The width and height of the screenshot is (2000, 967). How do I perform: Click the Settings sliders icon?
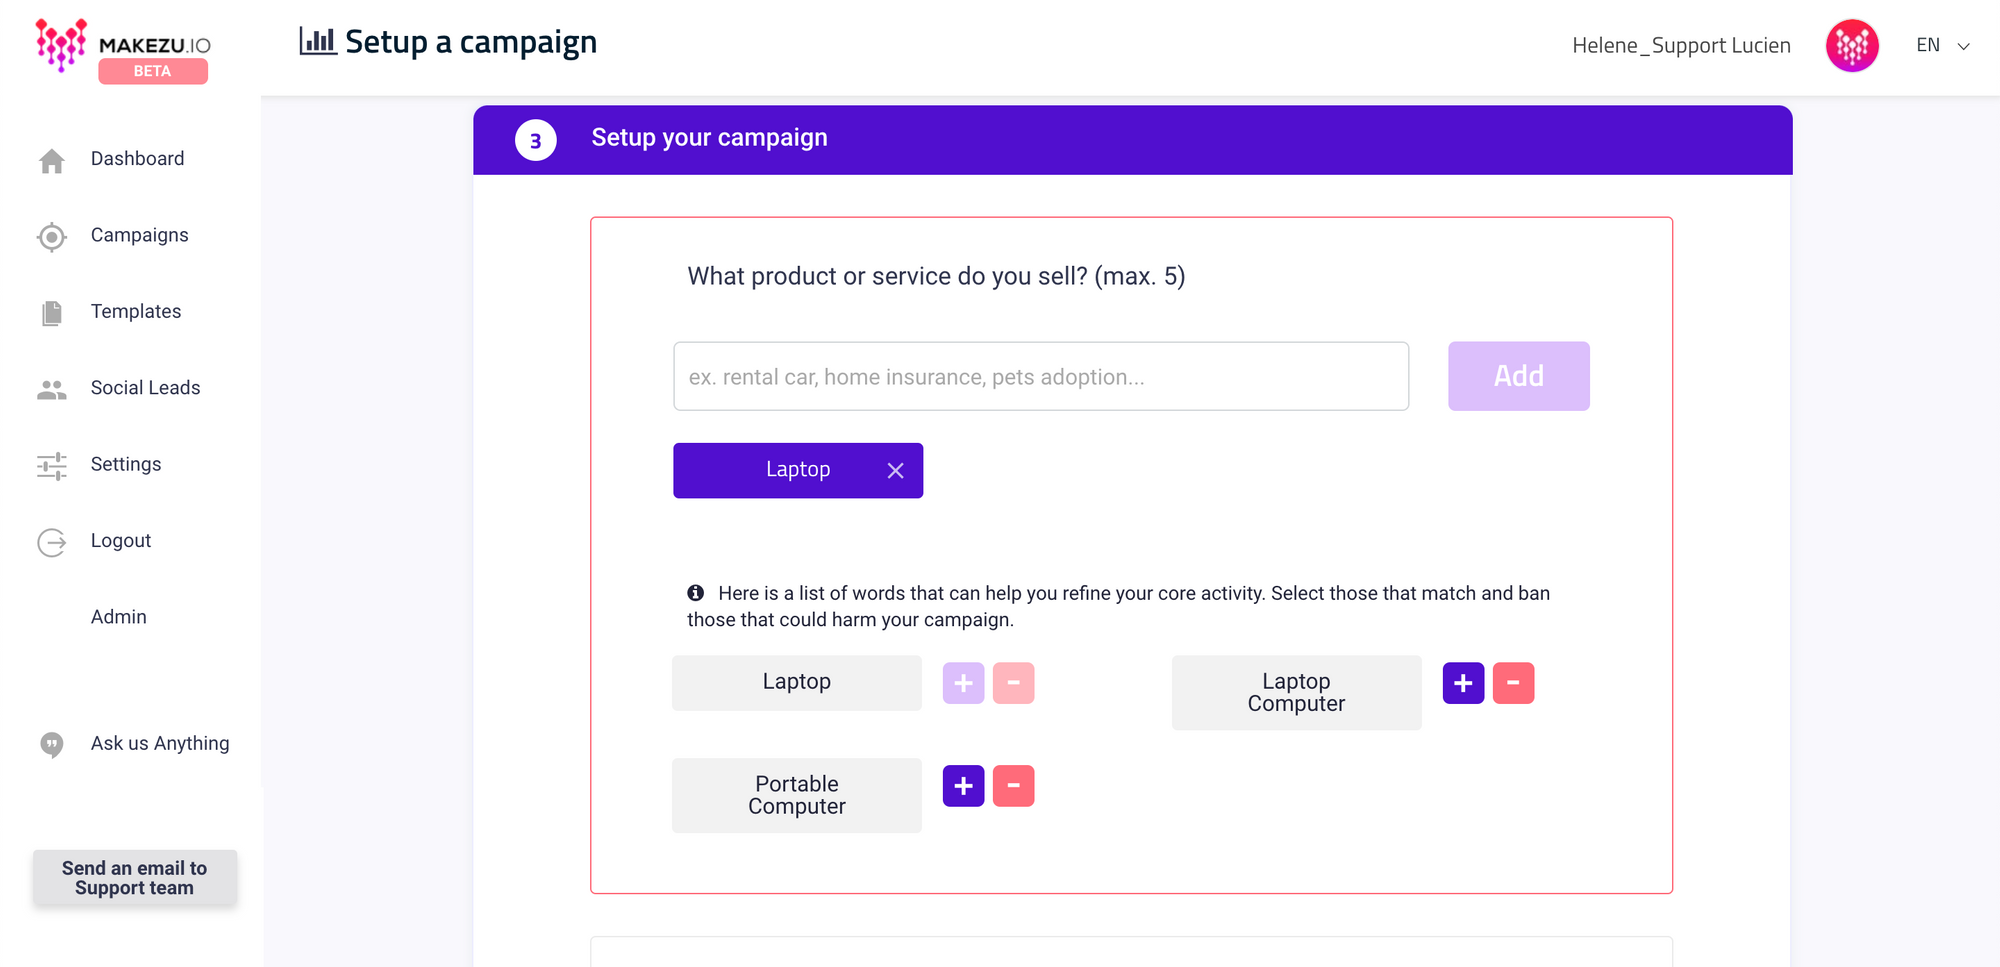52,466
